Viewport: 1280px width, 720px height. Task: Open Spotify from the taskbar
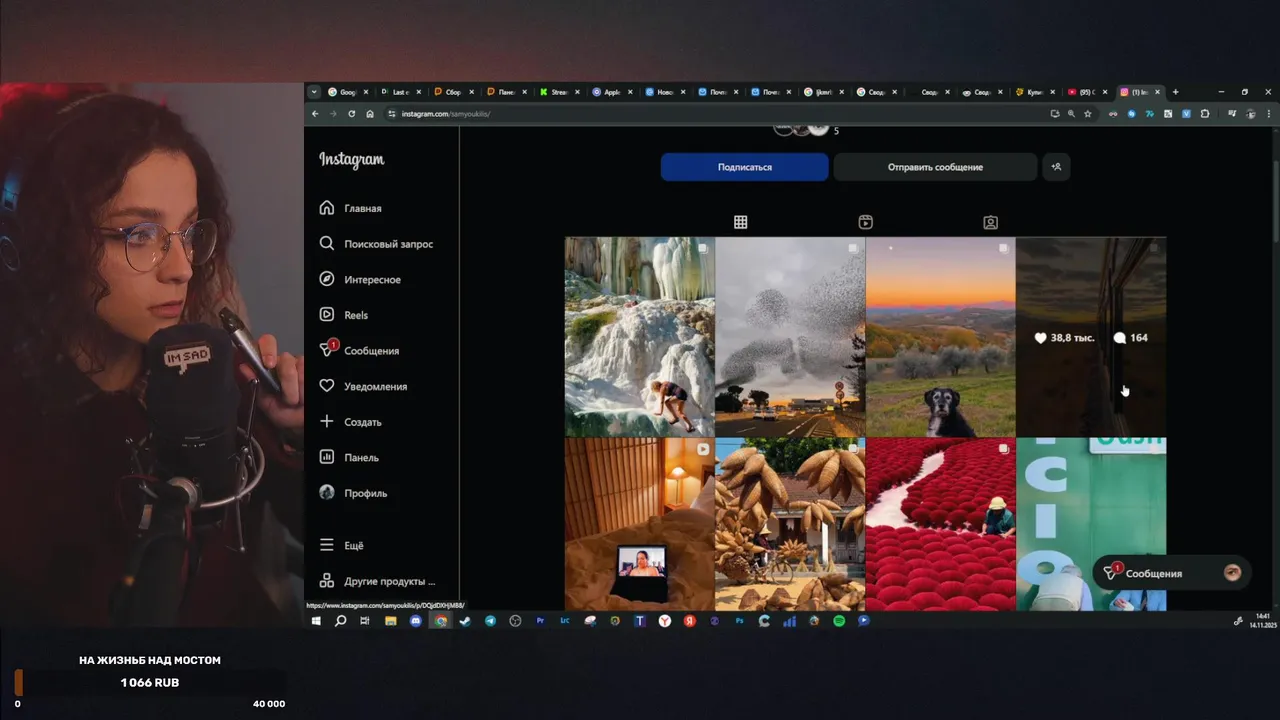[839, 621]
